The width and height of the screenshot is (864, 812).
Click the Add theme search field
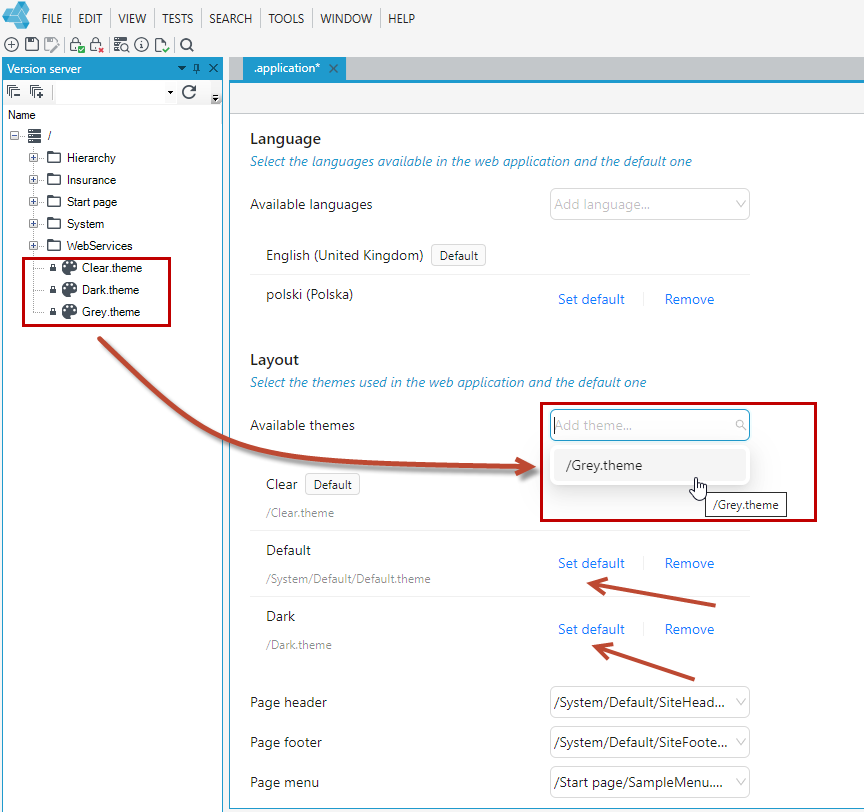point(650,425)
